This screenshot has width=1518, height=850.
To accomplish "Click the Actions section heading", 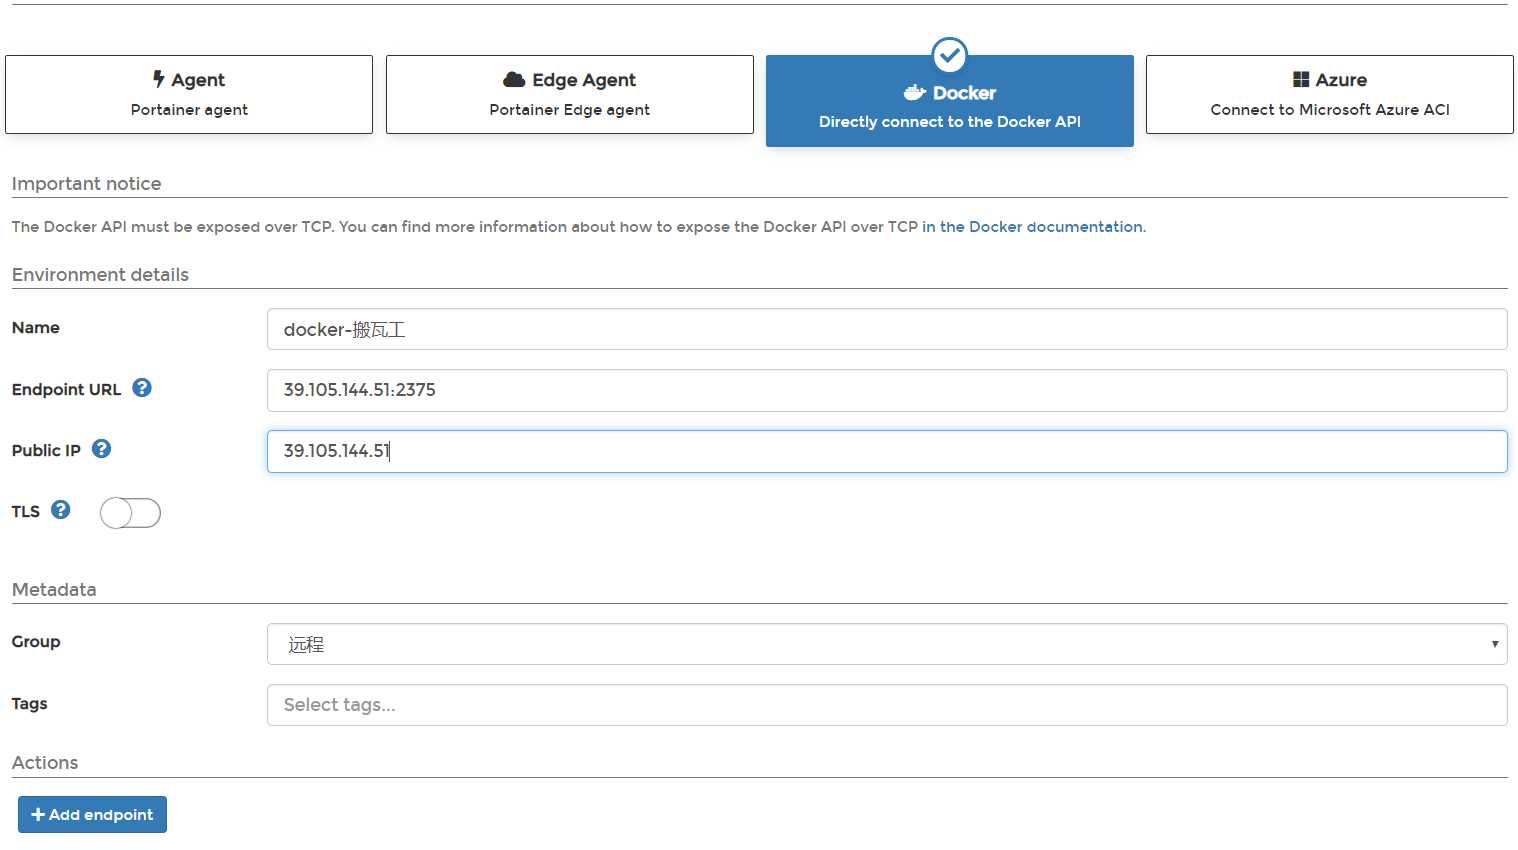I will pyautogui.click(x=45, y=763).
